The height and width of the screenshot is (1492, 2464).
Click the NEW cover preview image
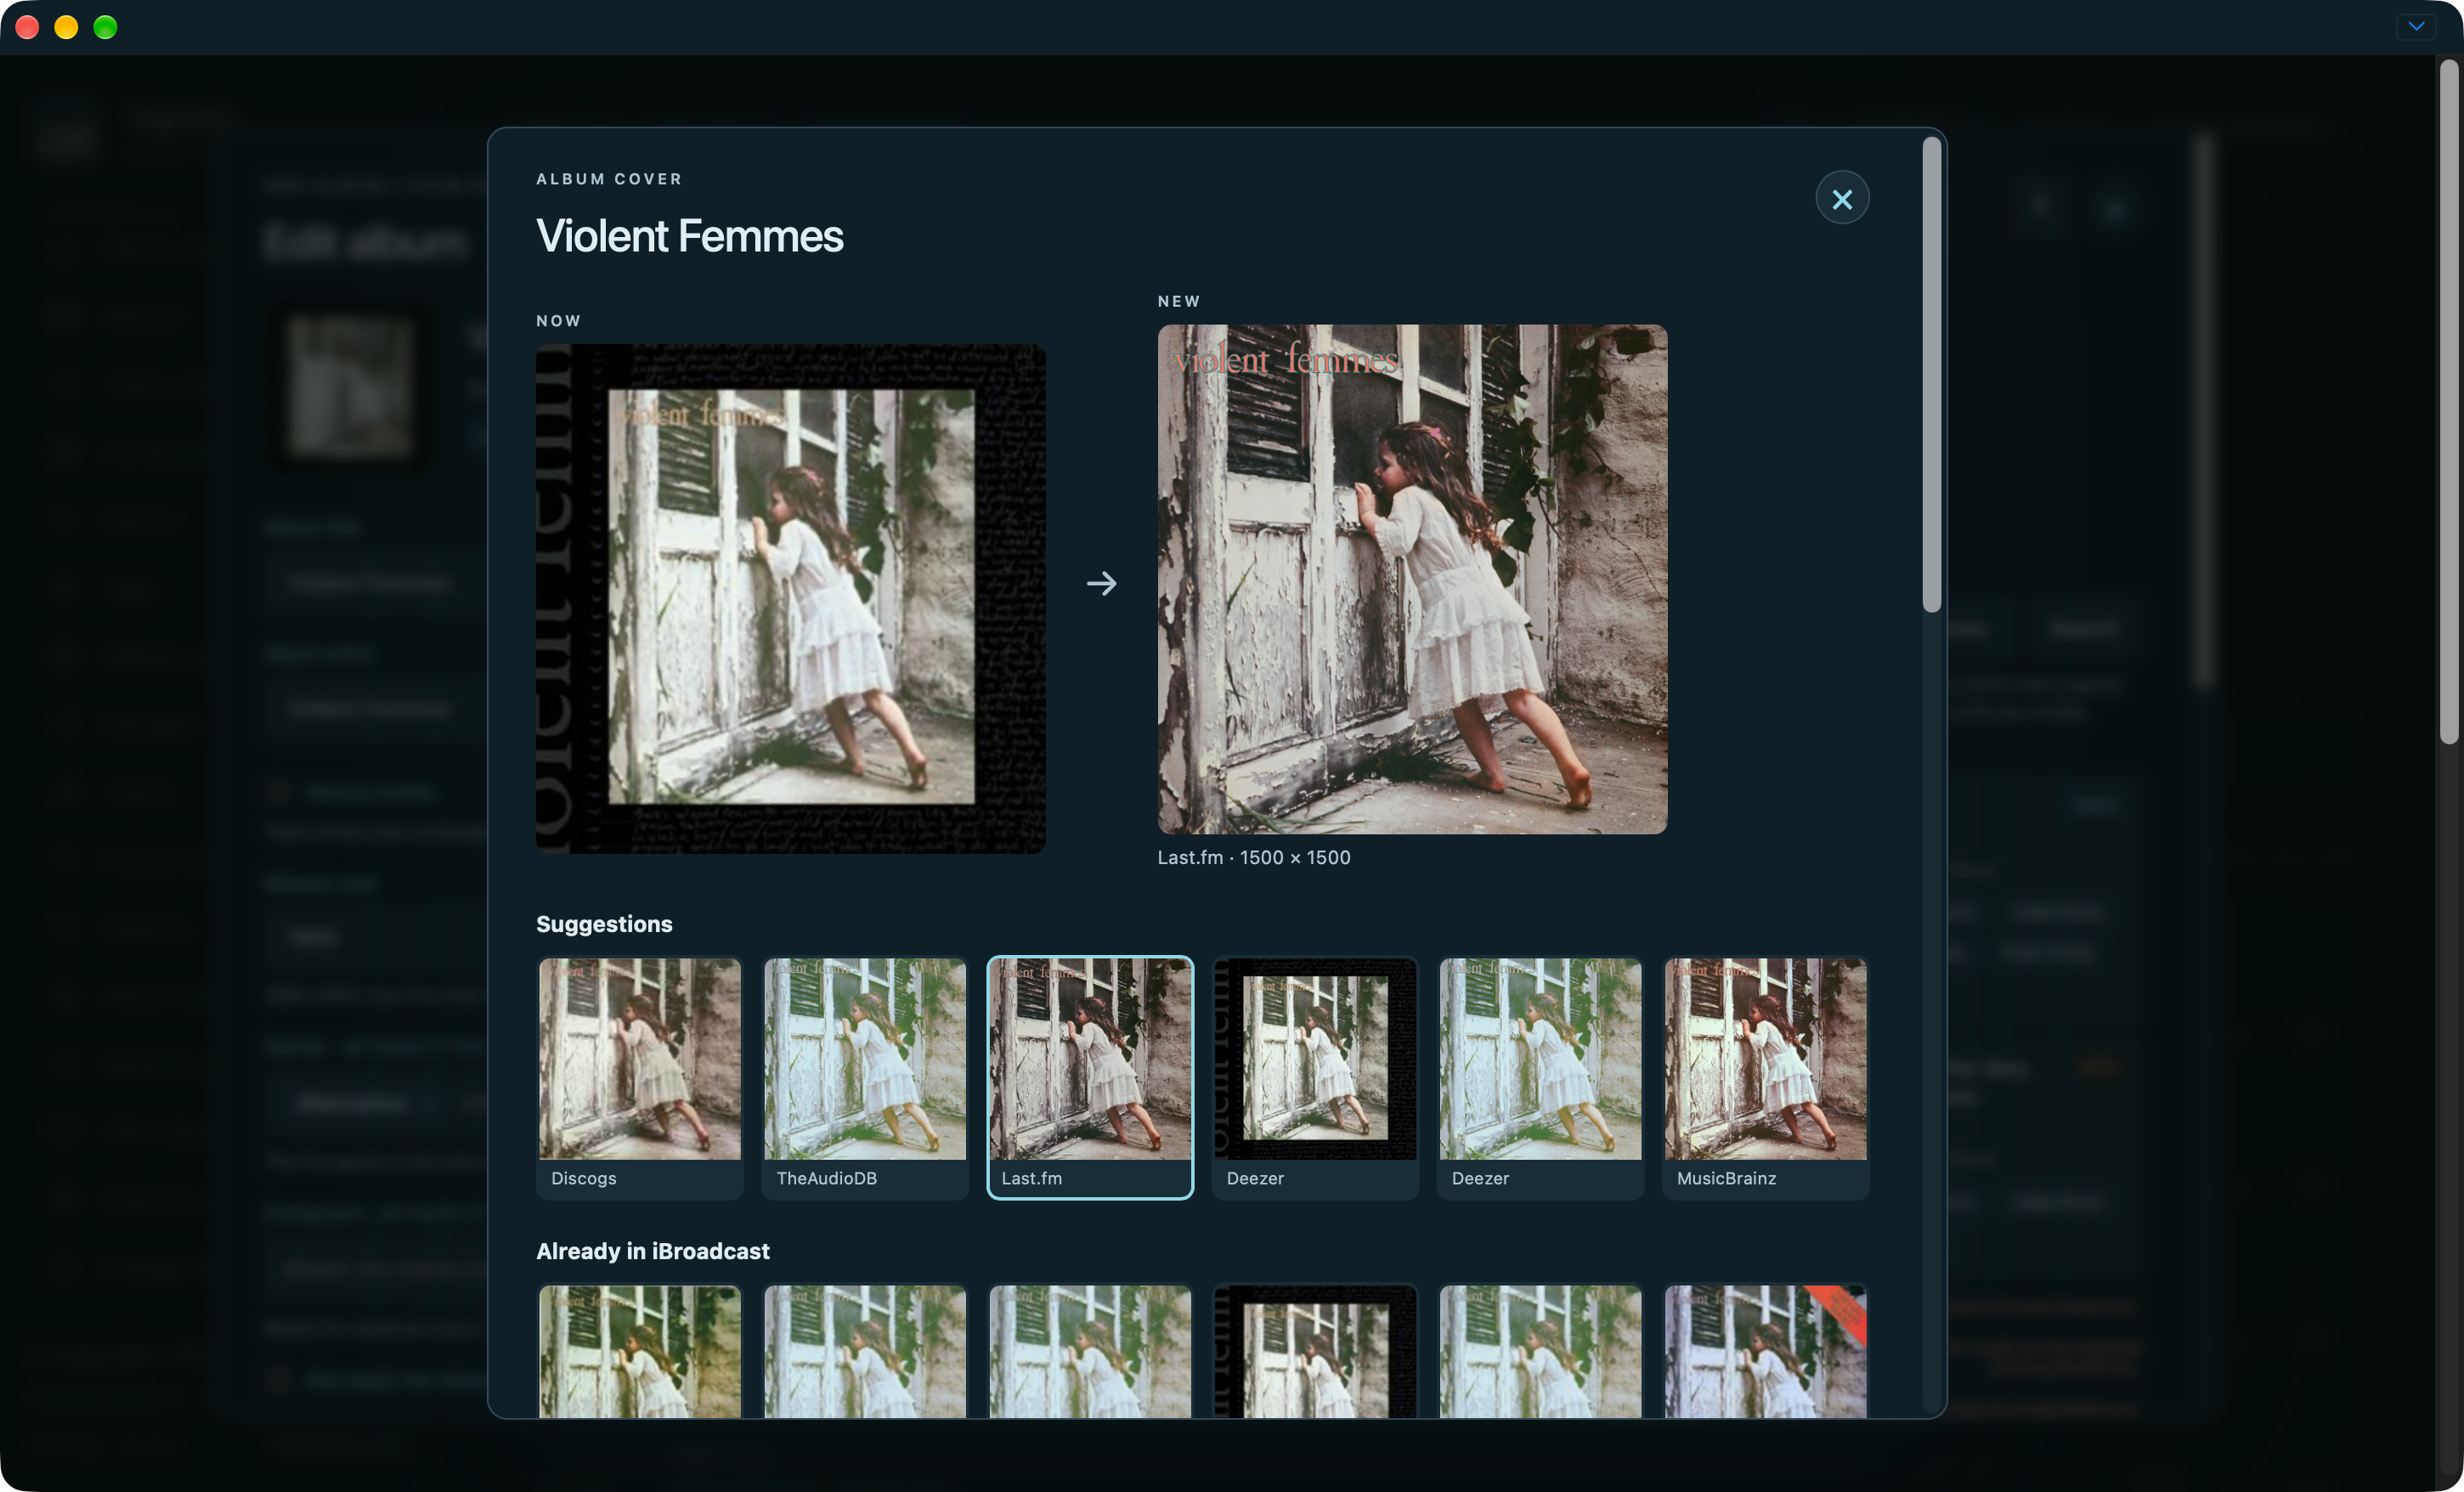tap(1412, 579)
